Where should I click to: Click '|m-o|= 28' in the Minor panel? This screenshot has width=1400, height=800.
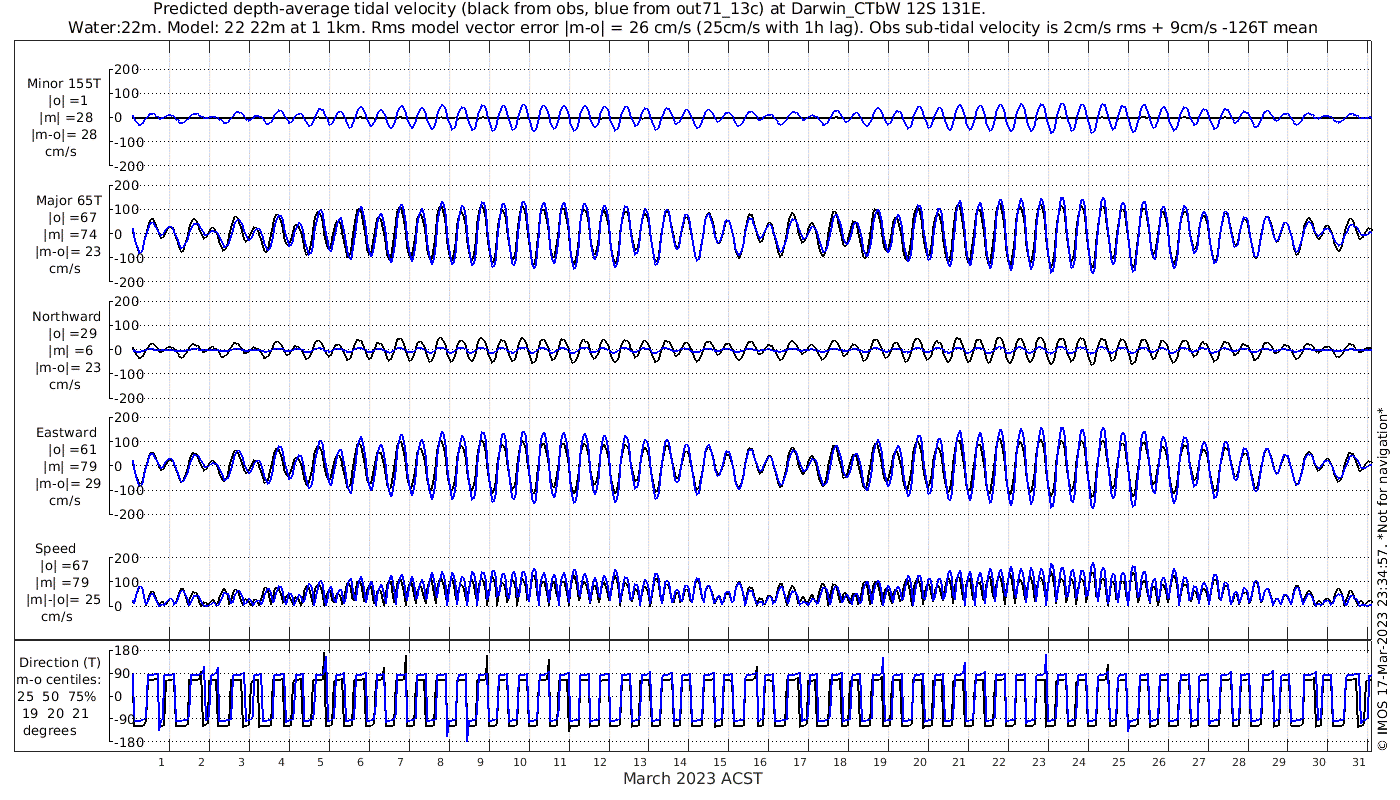coord(64,134)
